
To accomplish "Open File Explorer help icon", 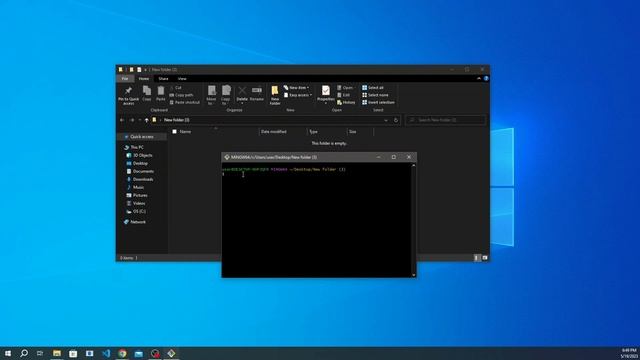I will pyautogui.click(x=486, y=78).
